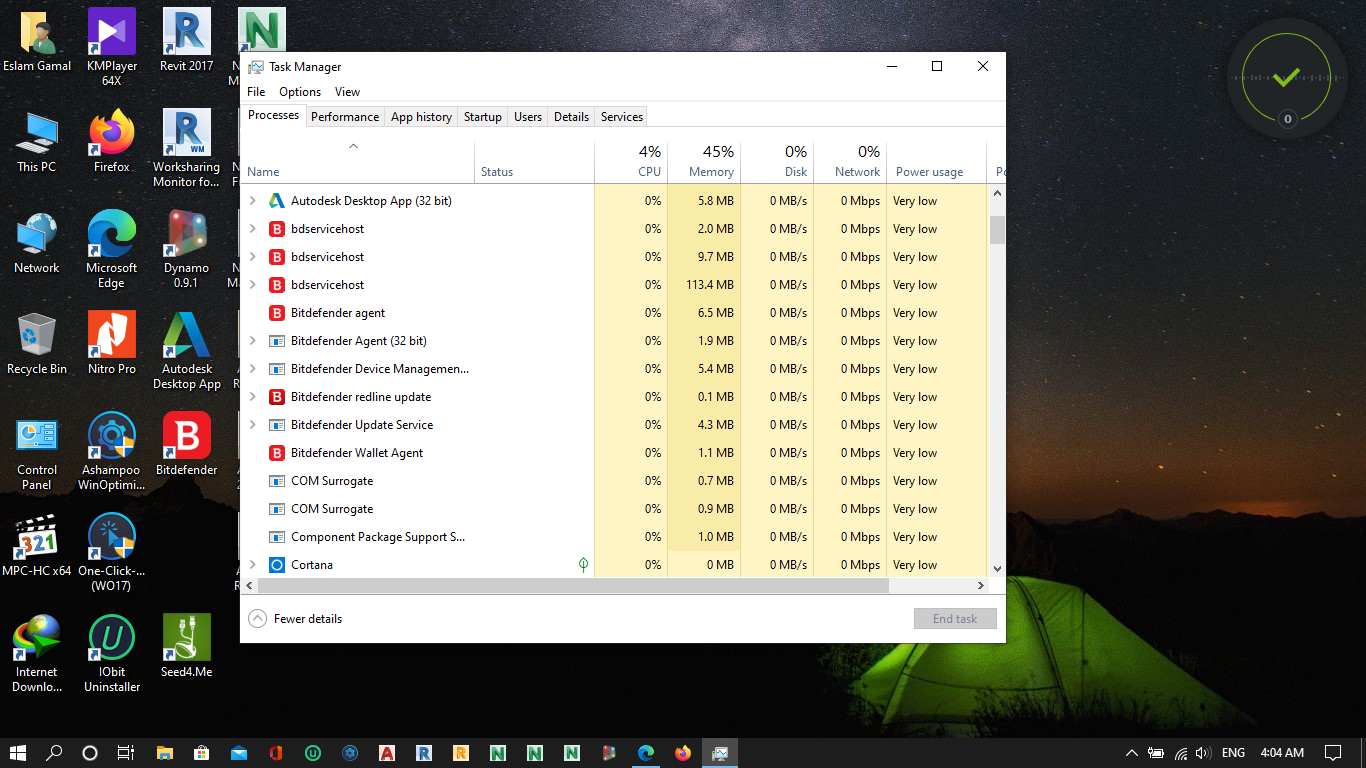Select the Bitdefender Wallet Agent process icon
Screen dimensions: 1366x768
click(277, 453)
